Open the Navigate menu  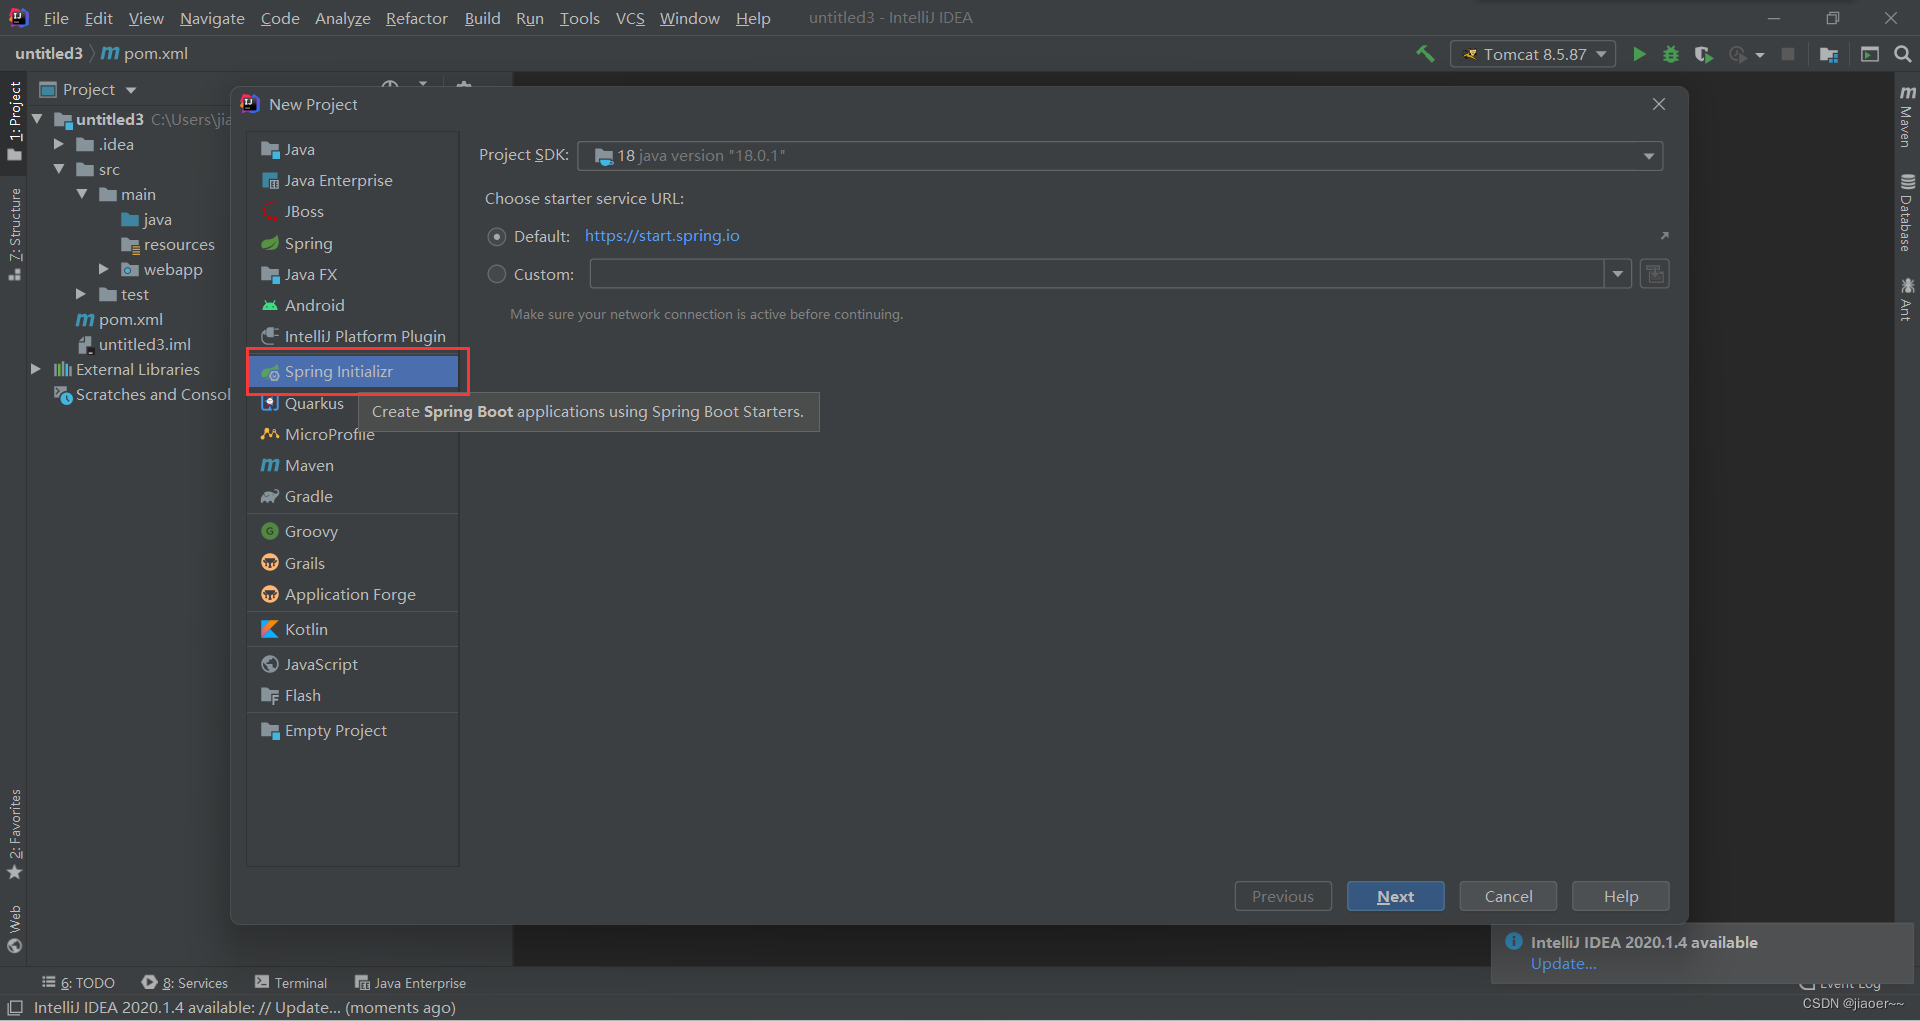[x=212, y=18]
